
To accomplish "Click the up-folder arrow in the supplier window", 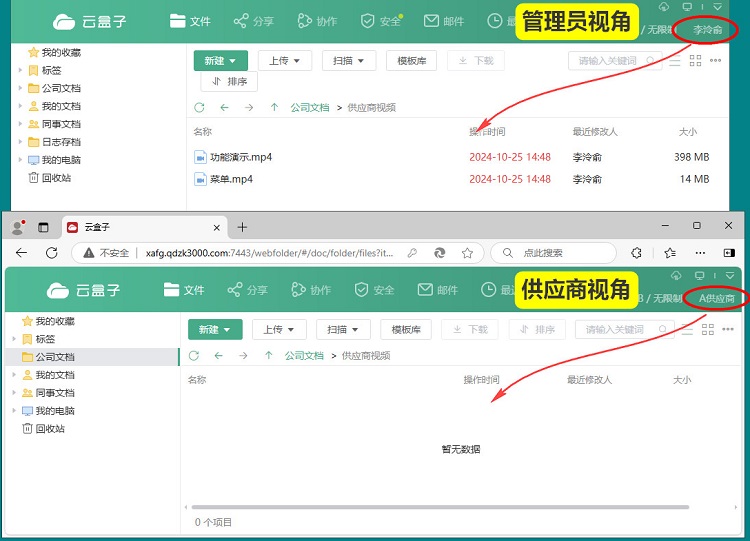I will (x=269, y=355).
